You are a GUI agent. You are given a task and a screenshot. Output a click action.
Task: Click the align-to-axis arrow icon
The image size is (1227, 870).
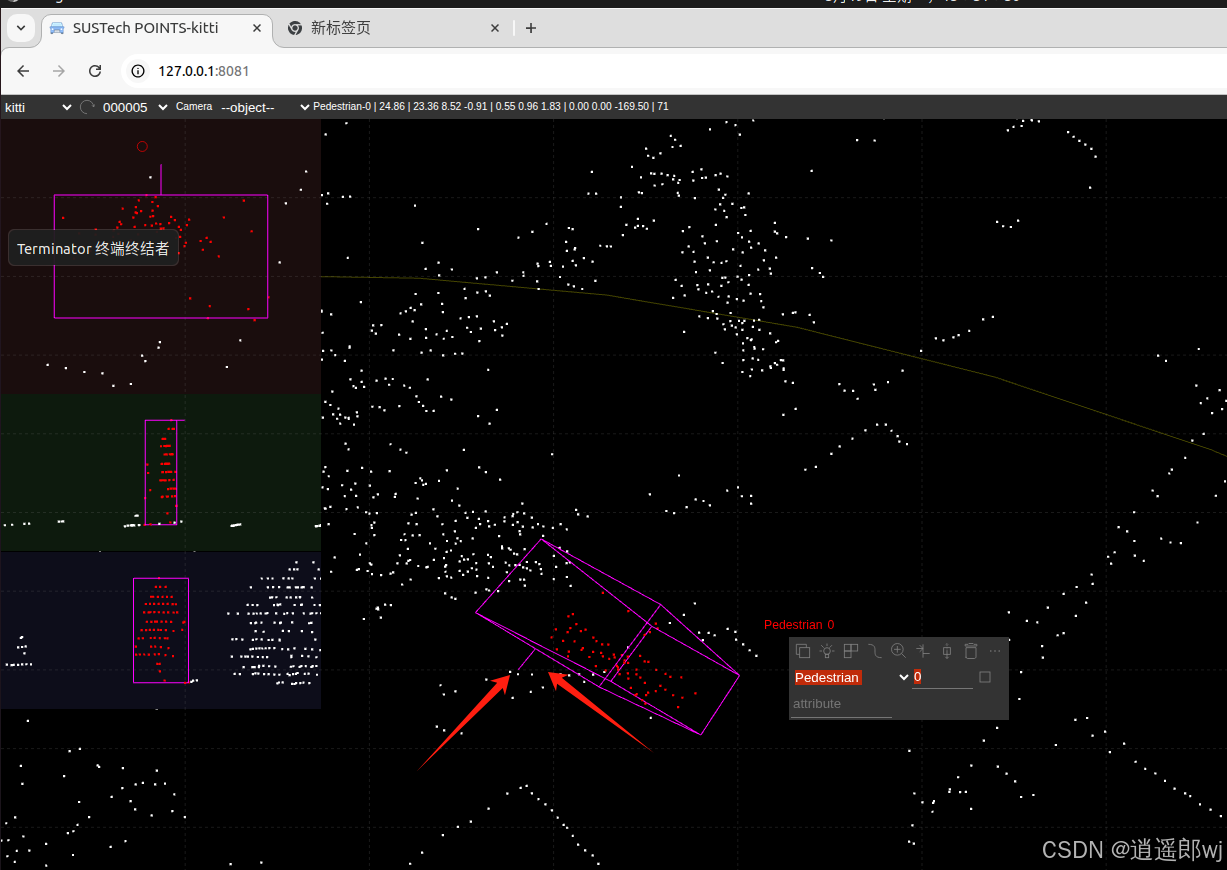tap(922, 651)
